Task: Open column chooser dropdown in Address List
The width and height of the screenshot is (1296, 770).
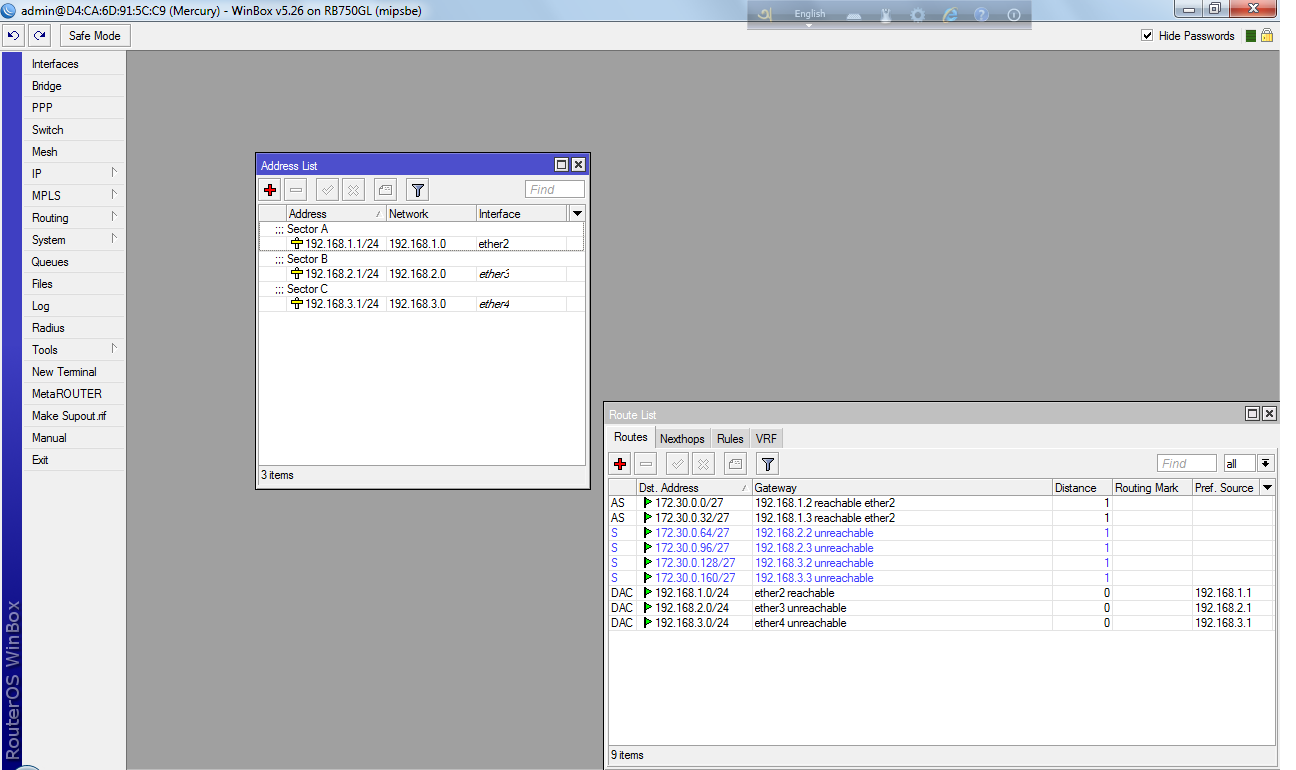Action: [x=577, y=214]
